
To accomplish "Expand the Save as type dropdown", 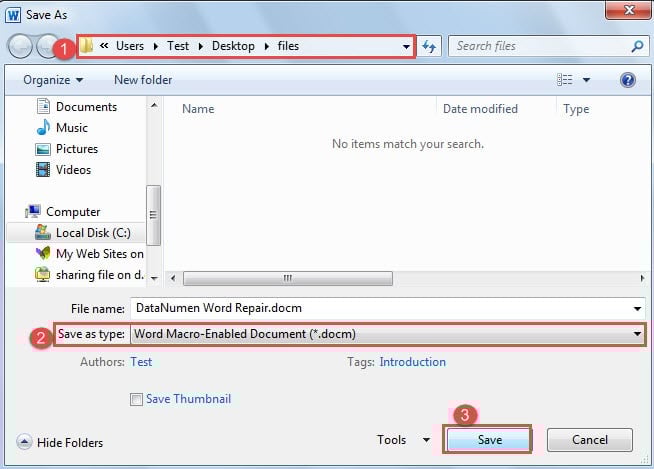I will [637, 335].
